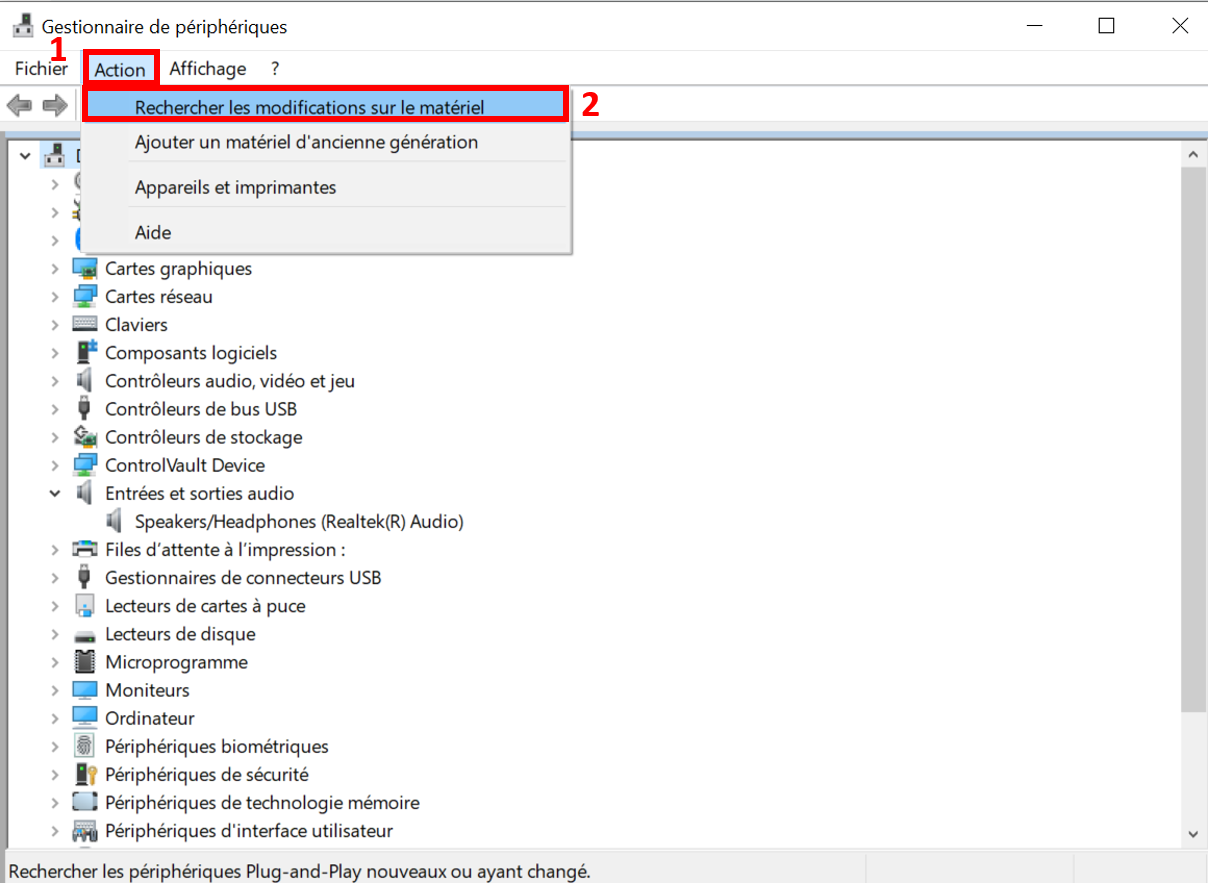Open the Affichage menu

click(207, 69)
